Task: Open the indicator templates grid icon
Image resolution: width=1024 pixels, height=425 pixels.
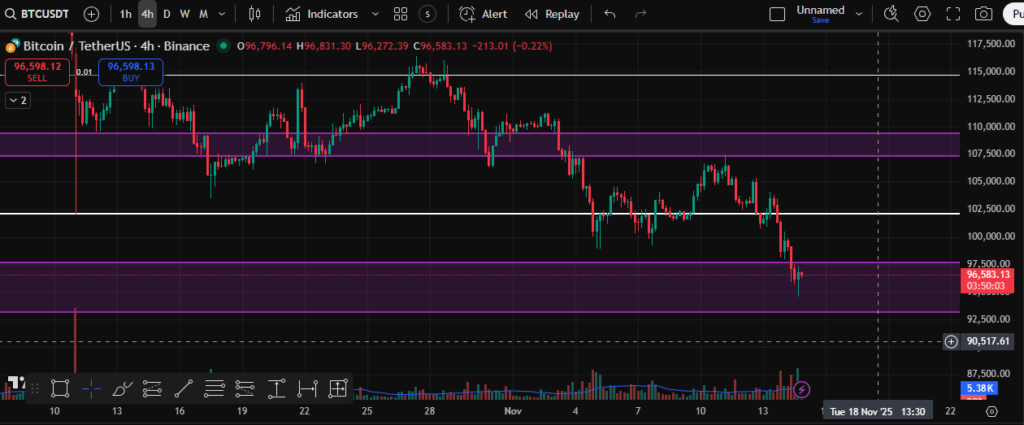Action: [x=400, y=14]
